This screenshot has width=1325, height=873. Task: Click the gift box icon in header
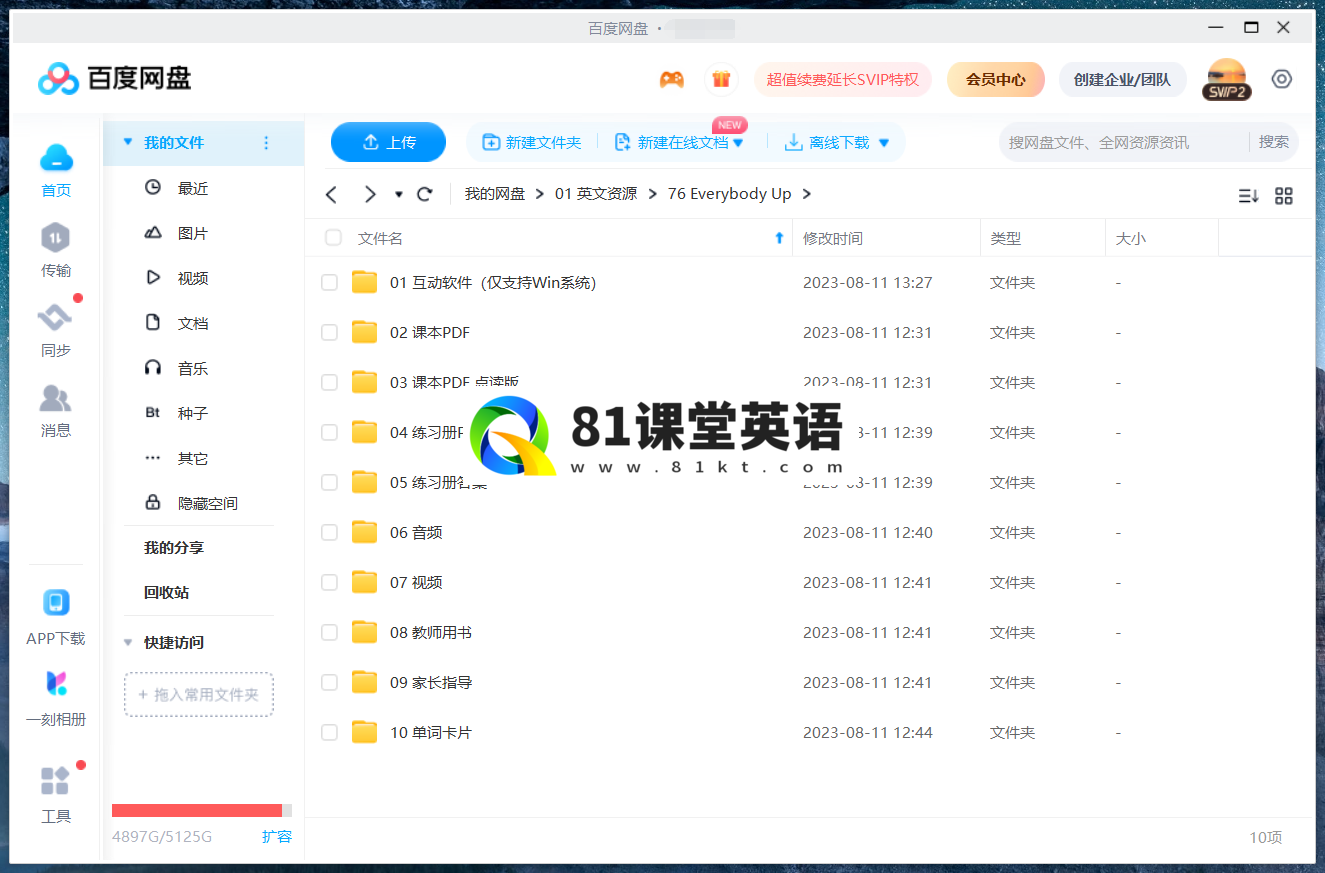721,79
